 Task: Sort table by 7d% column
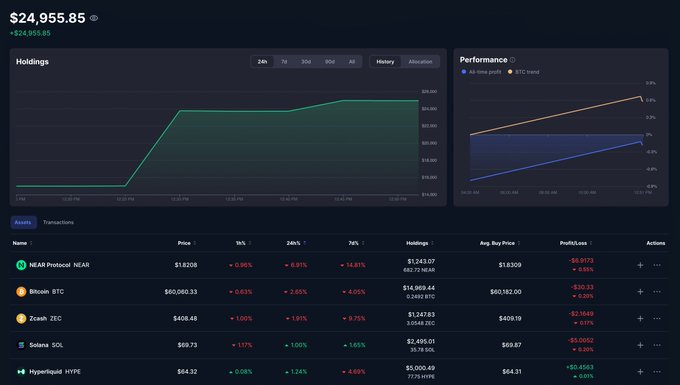(356, 243)
